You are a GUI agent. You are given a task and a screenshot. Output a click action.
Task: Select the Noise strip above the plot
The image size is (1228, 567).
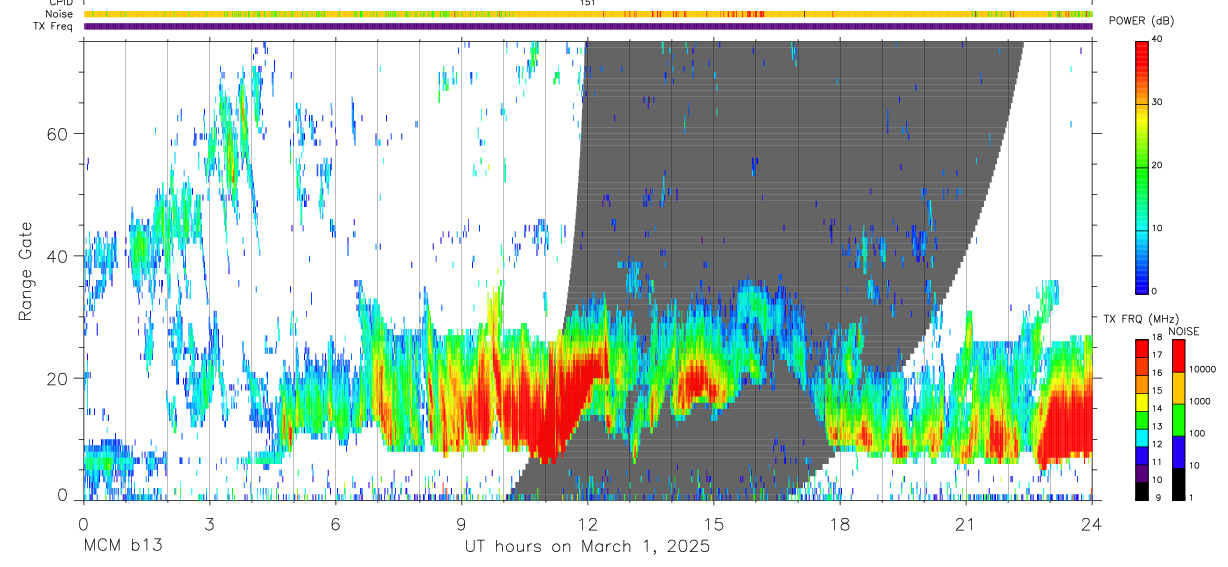(588, 14)
